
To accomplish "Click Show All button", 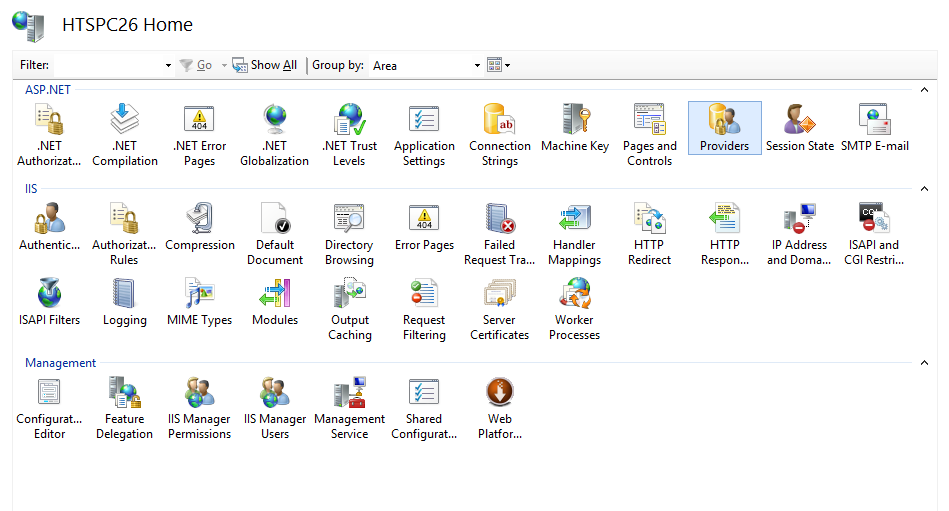I will [x=265, y=65].
